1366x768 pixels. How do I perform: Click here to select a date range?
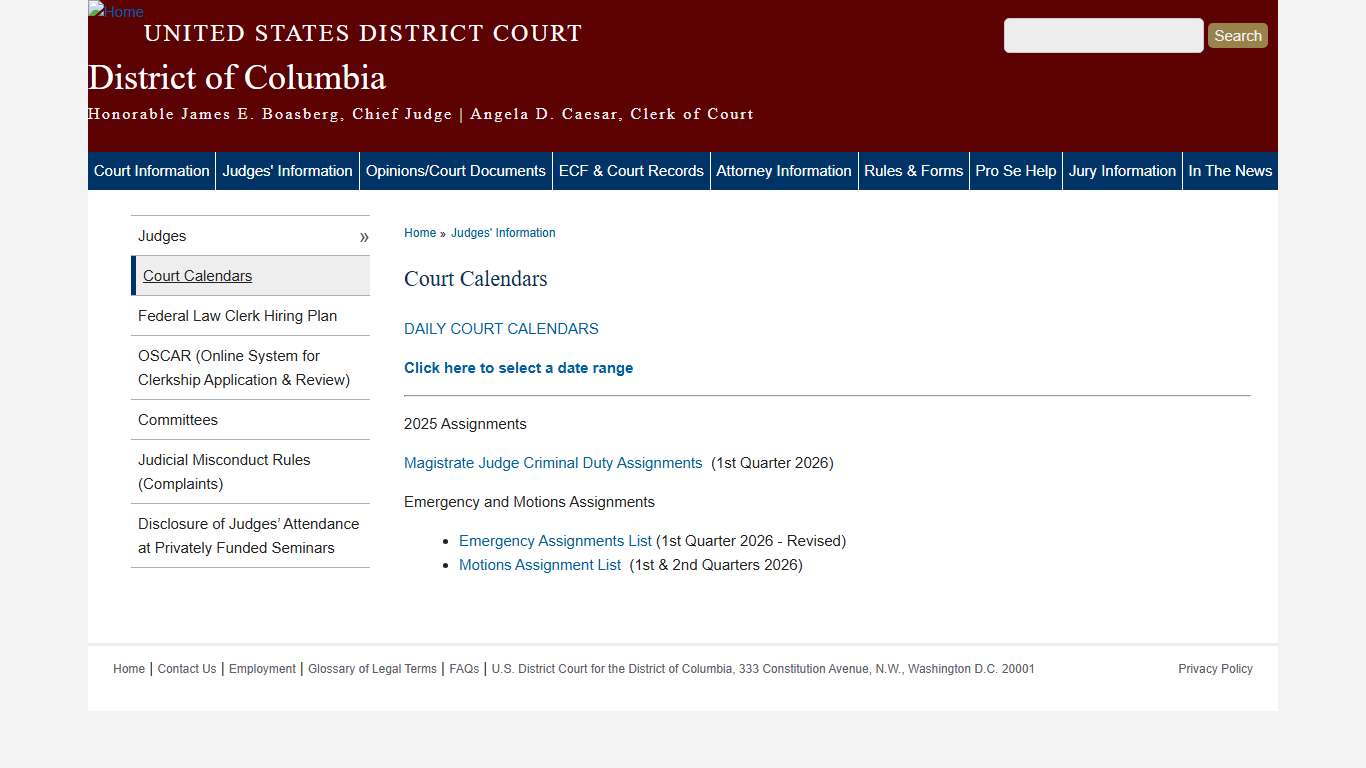tap(518, 368)
